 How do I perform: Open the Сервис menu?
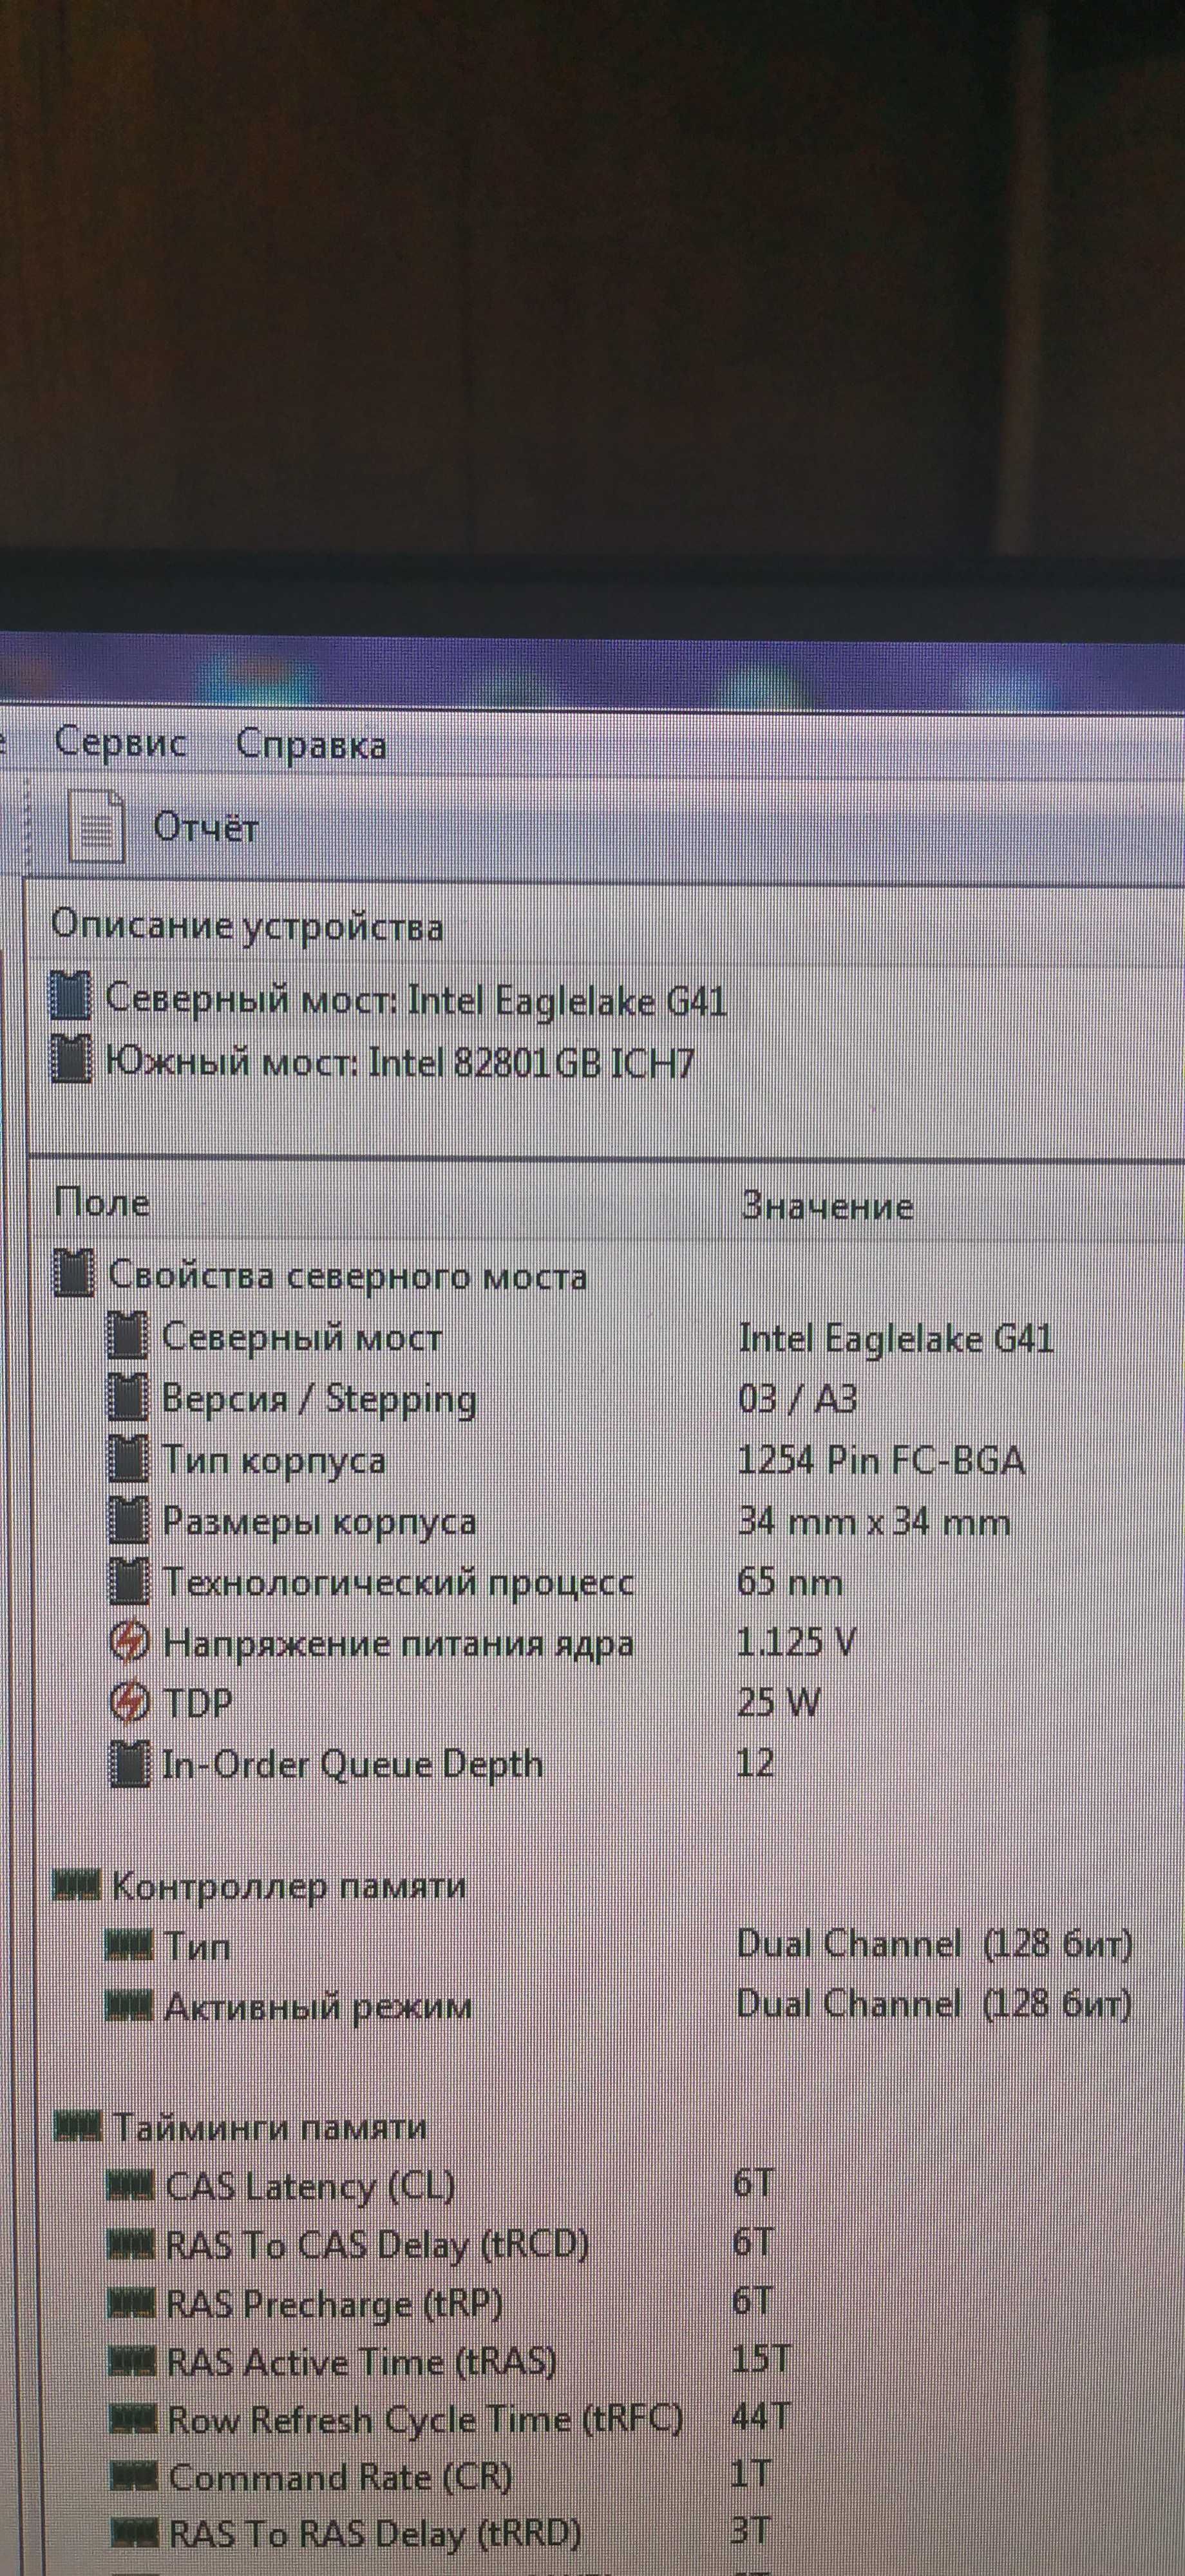click(x=120, y=743)
